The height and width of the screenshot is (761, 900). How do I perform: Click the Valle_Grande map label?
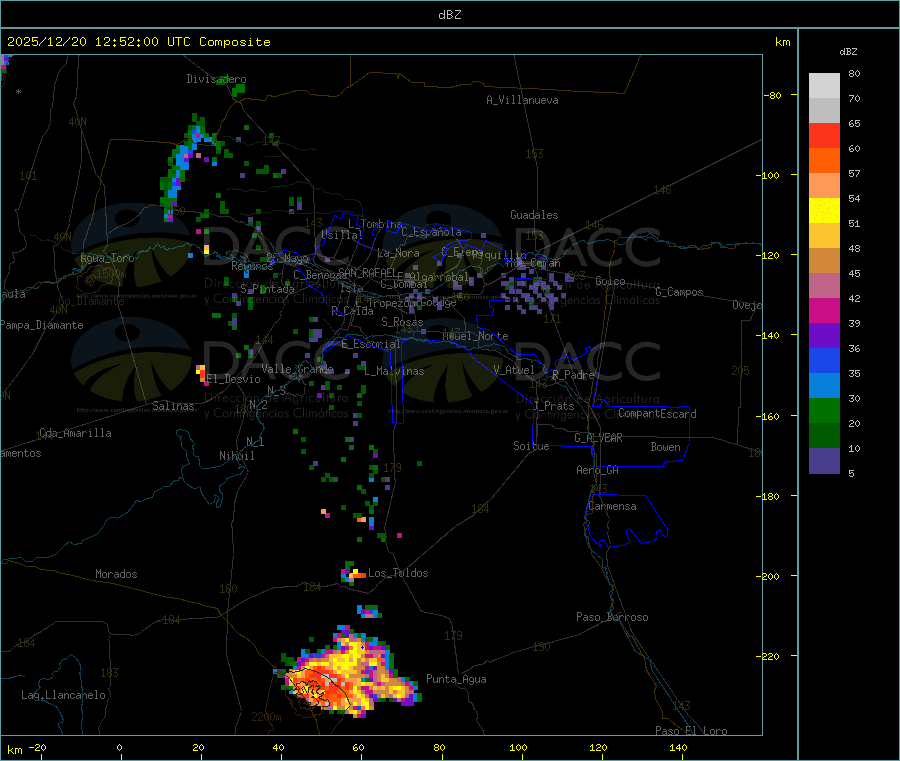click(x=297, y=368)
